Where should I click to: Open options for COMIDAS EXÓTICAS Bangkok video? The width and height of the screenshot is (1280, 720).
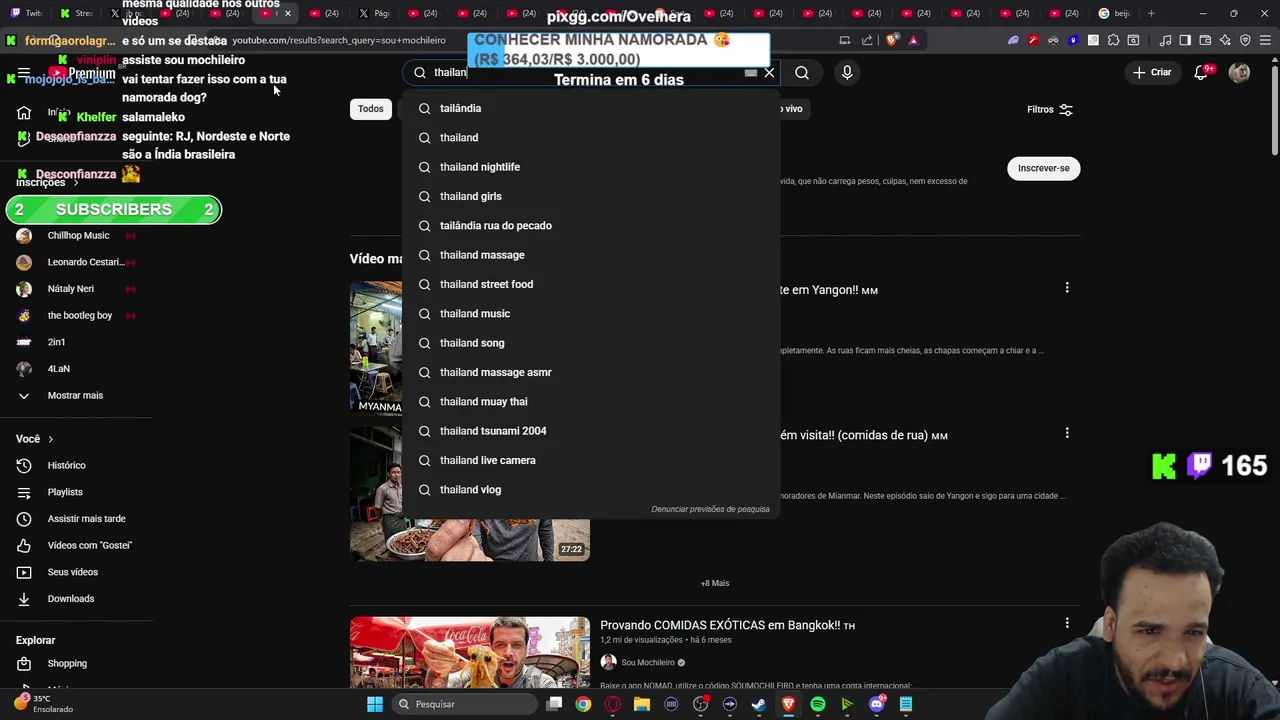pos(1067,623)
